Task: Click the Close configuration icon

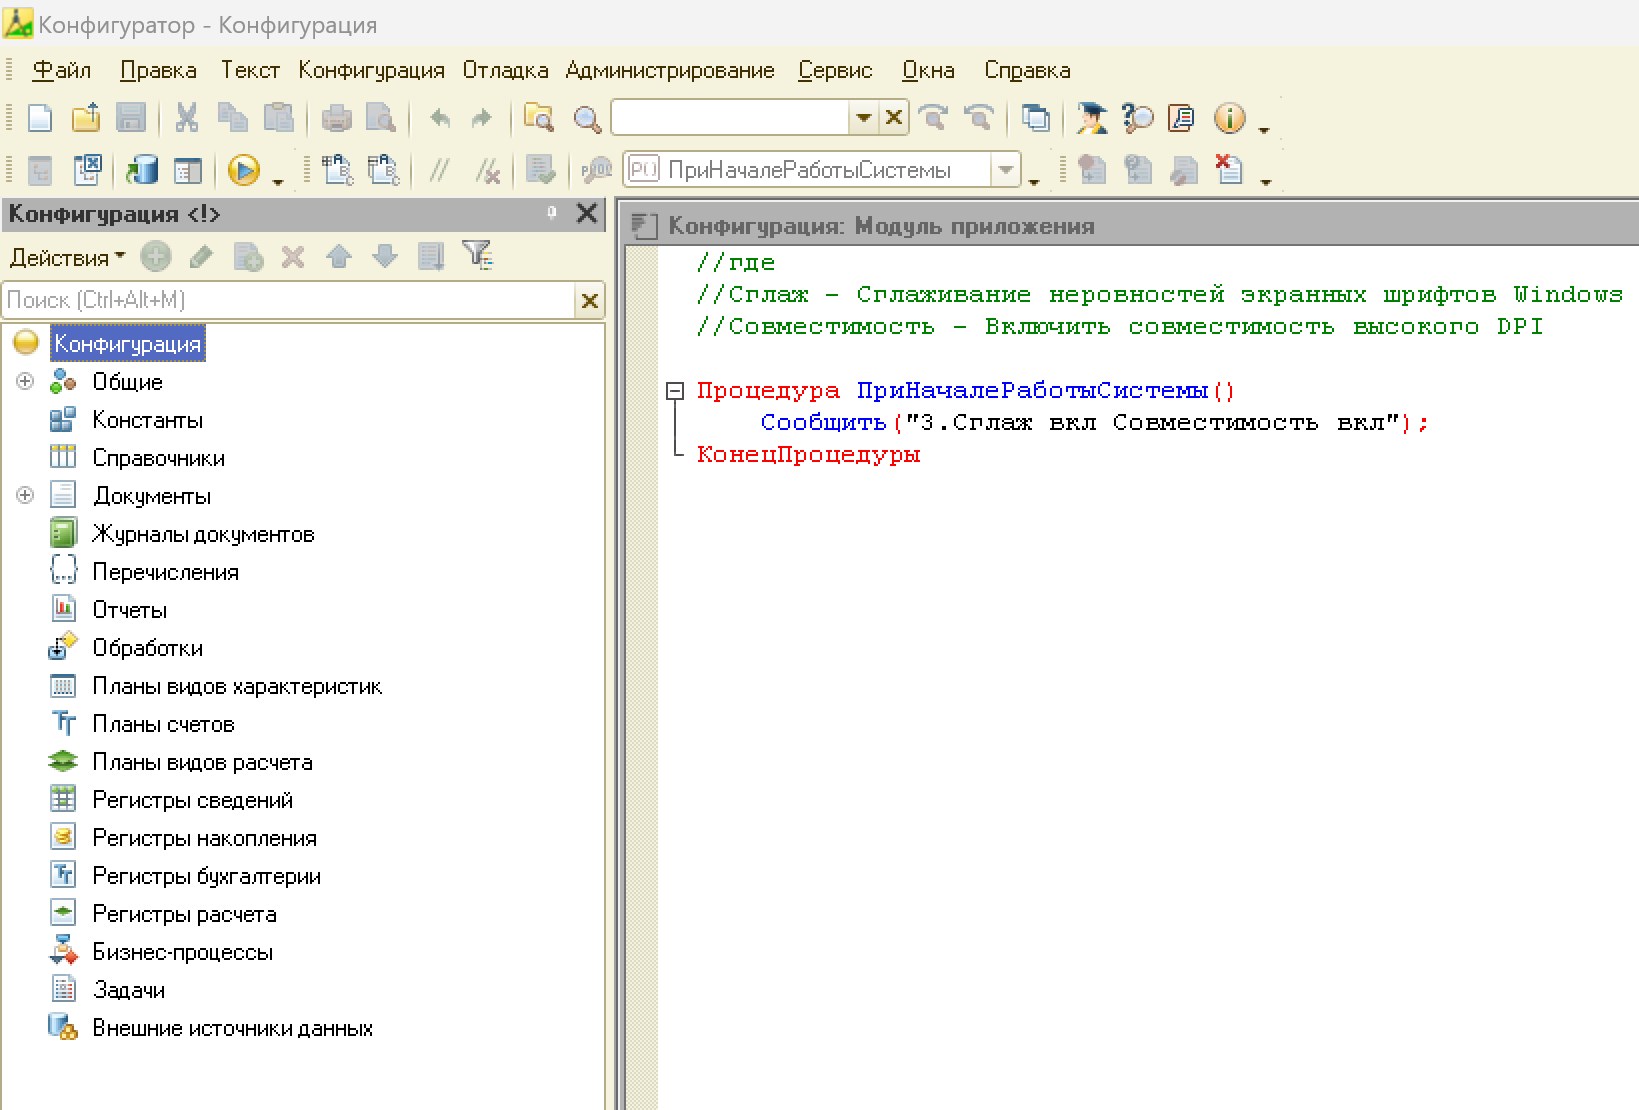Action: (88, 170)
